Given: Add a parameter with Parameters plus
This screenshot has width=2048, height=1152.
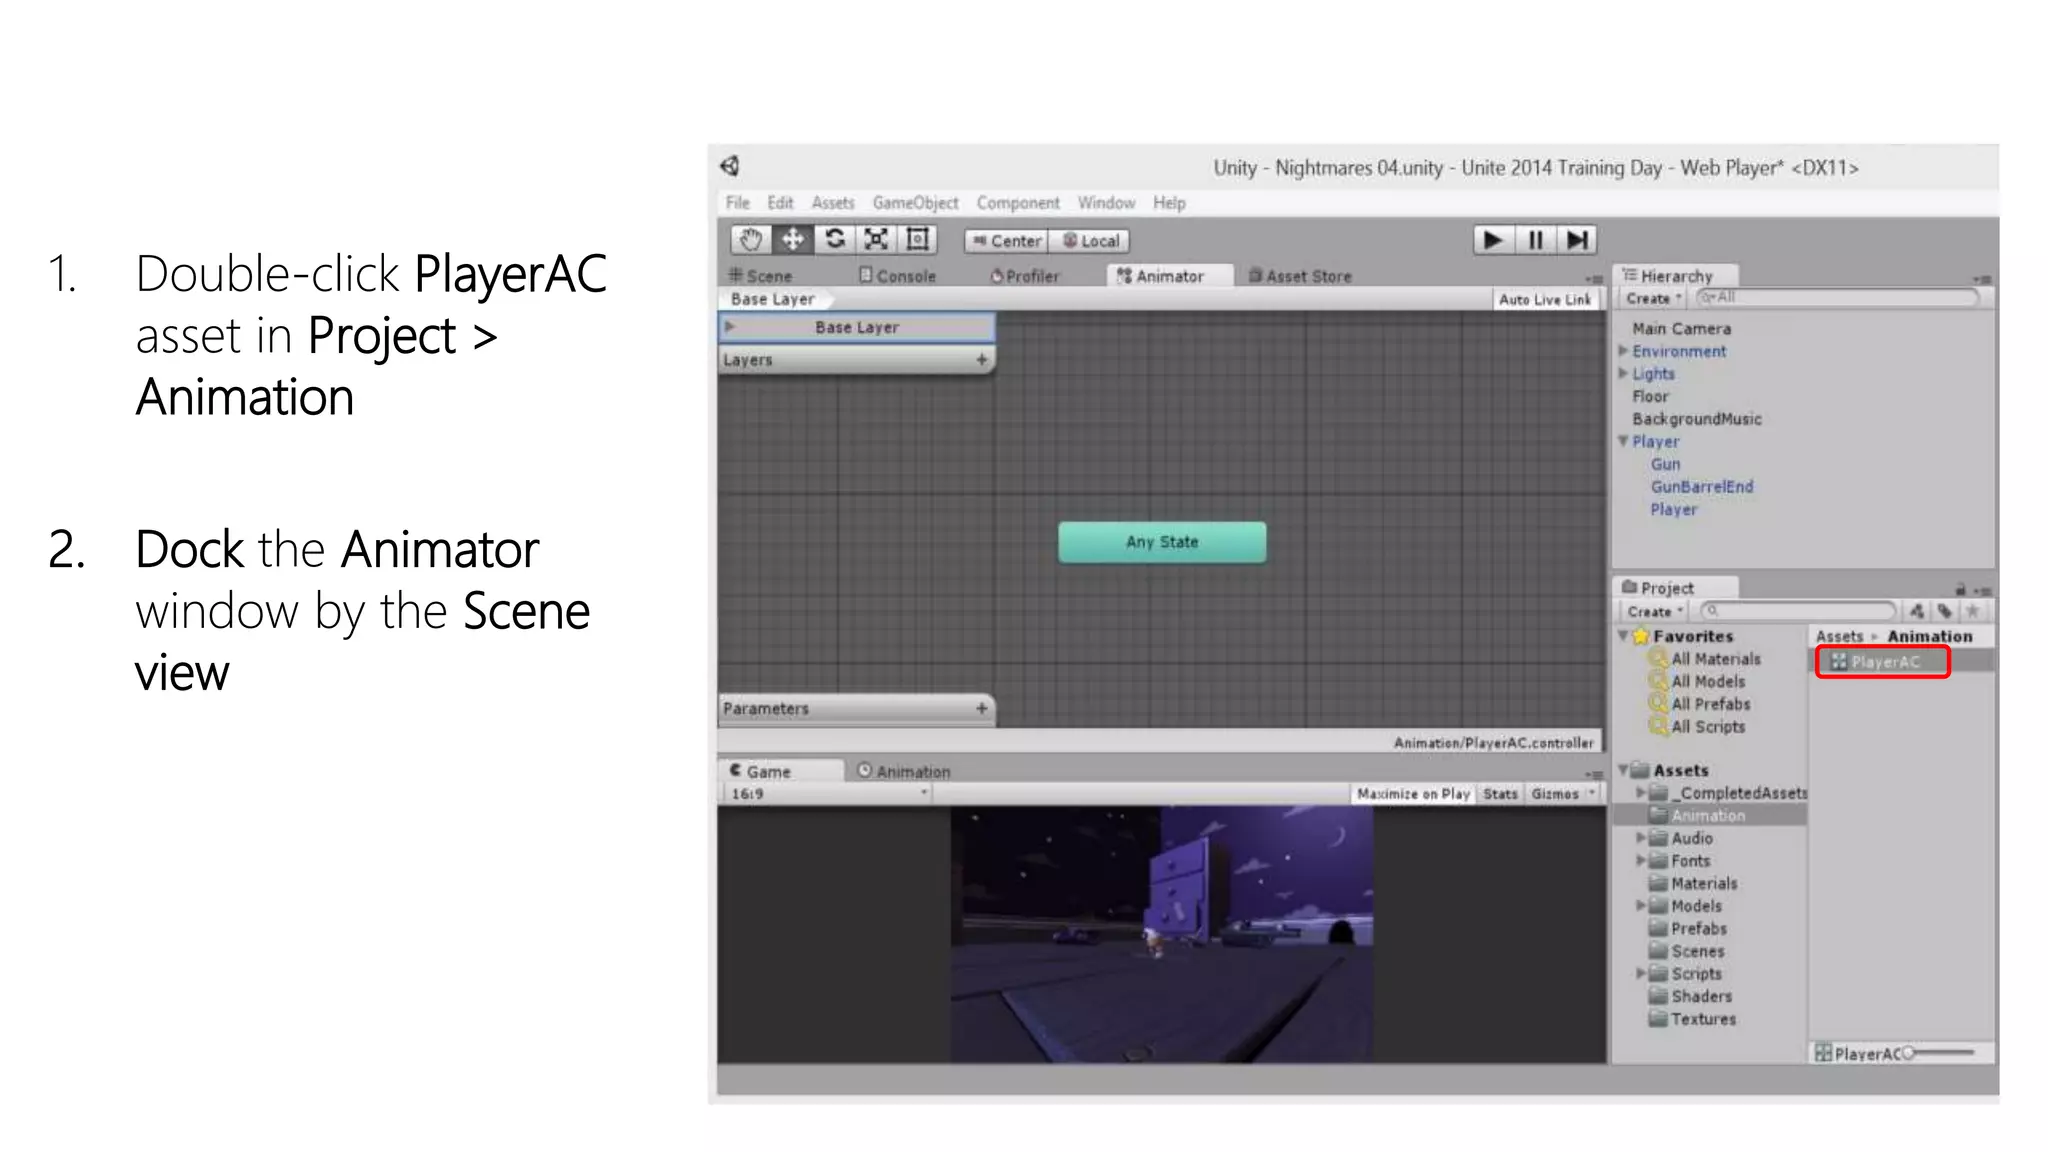Looking at the screenshot, I should (x=982, y=709).
